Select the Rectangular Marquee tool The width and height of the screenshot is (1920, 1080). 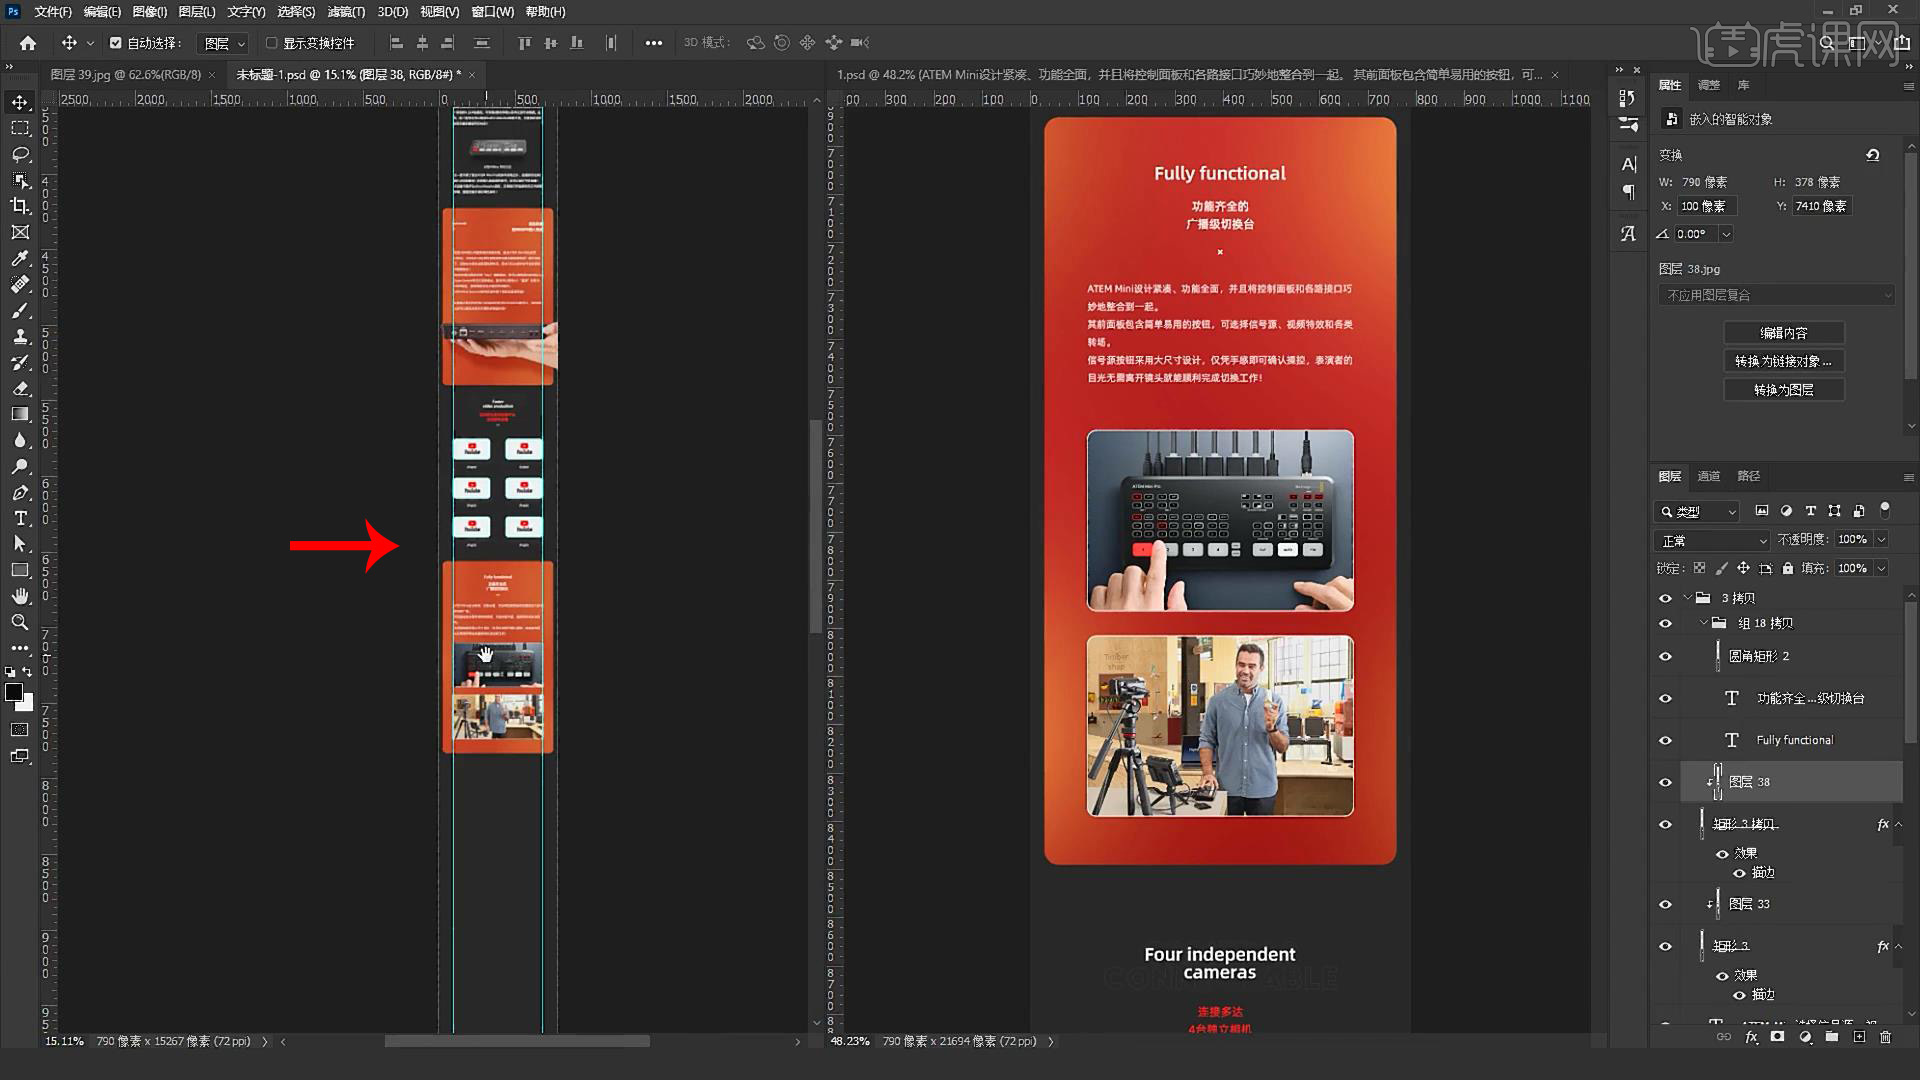pos(20,129)
